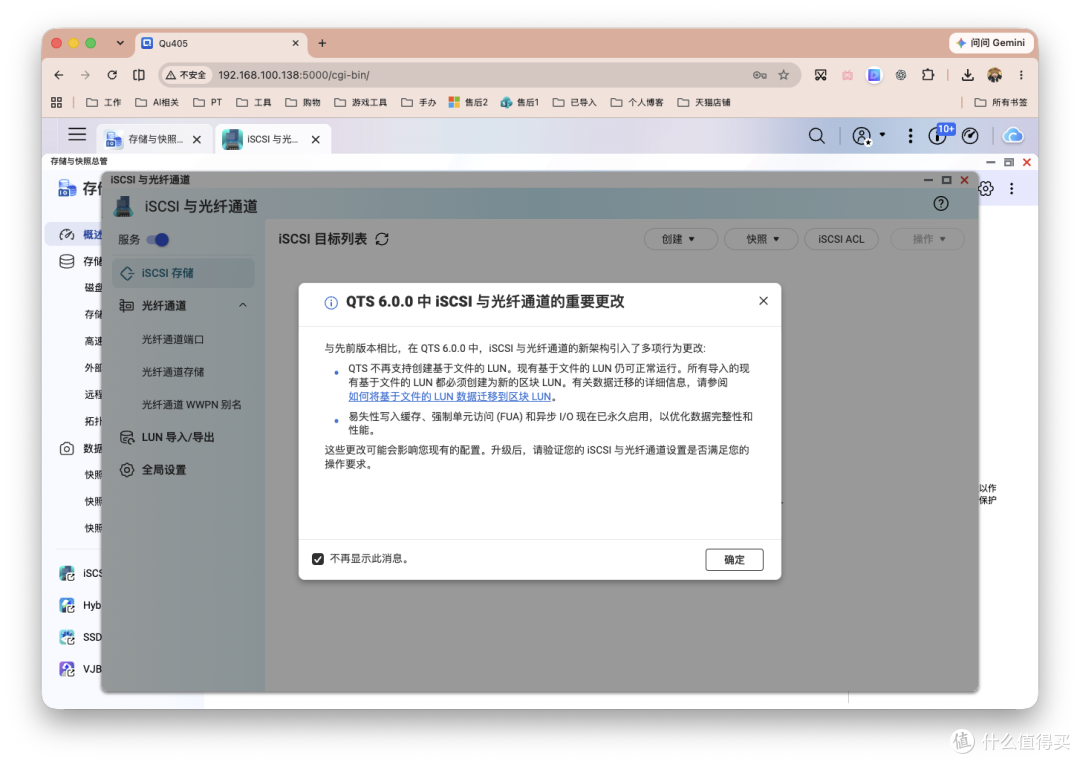This screenshot has height=764, width=1080.
Task: Open the saved password key icon
Action: click(x=760, y=75)
